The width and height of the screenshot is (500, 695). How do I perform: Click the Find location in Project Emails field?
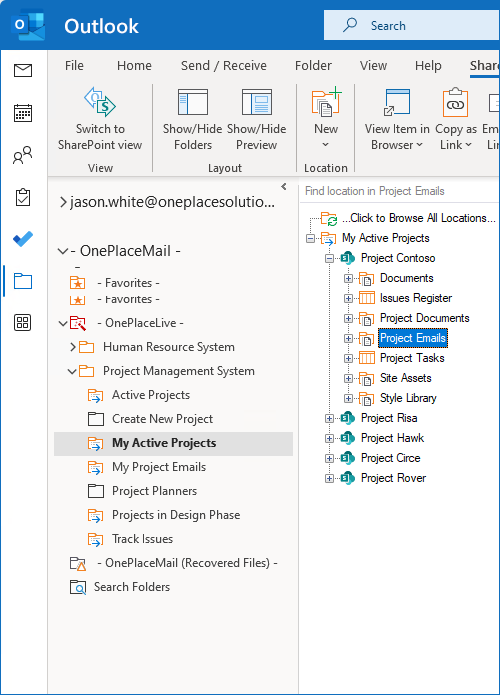click(401, 191)
